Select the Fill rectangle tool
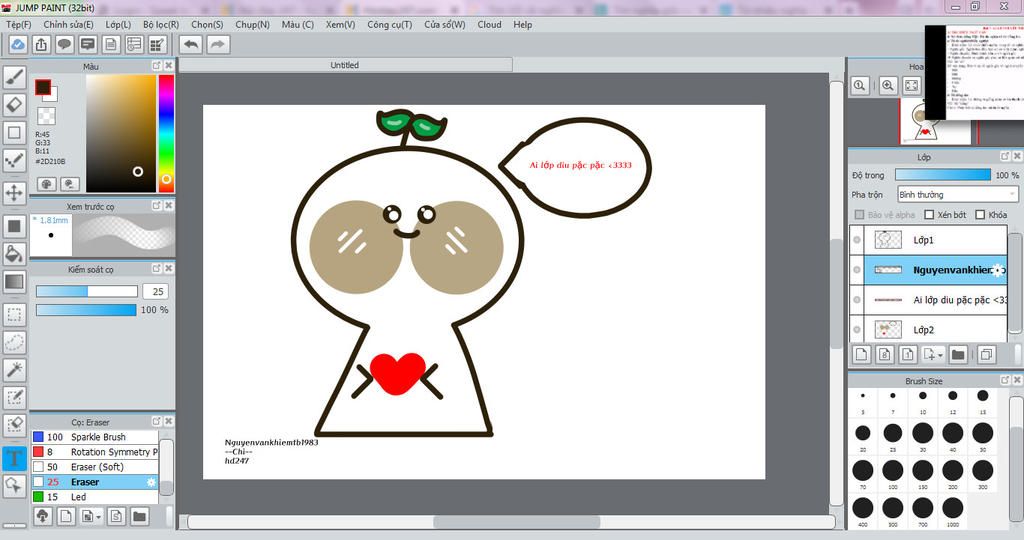The image size is (1024, 540). 14,227
